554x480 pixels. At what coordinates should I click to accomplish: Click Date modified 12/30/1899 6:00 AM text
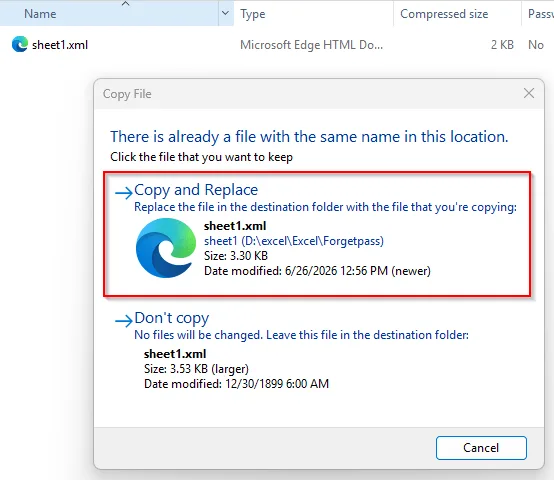236,384
